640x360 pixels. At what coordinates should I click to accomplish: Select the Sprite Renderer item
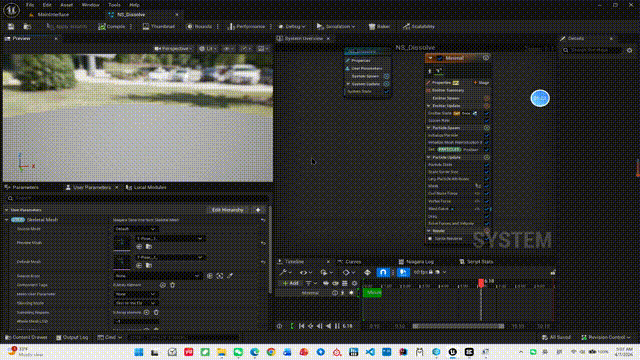point(448,239)
